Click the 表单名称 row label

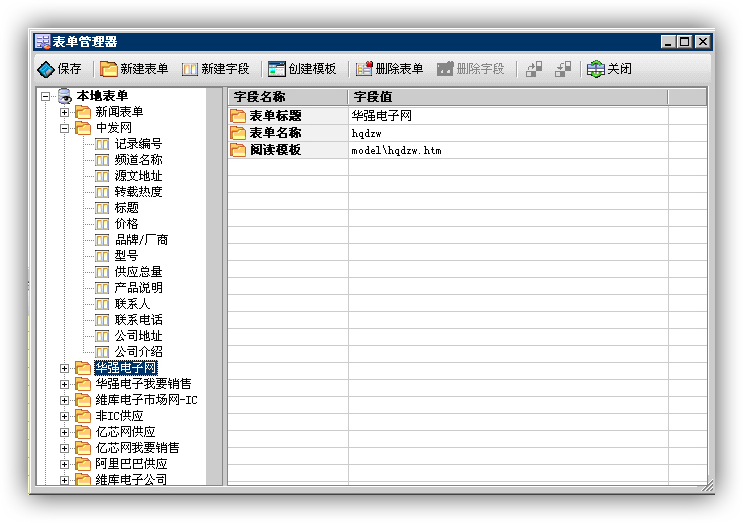click(275, 133)
